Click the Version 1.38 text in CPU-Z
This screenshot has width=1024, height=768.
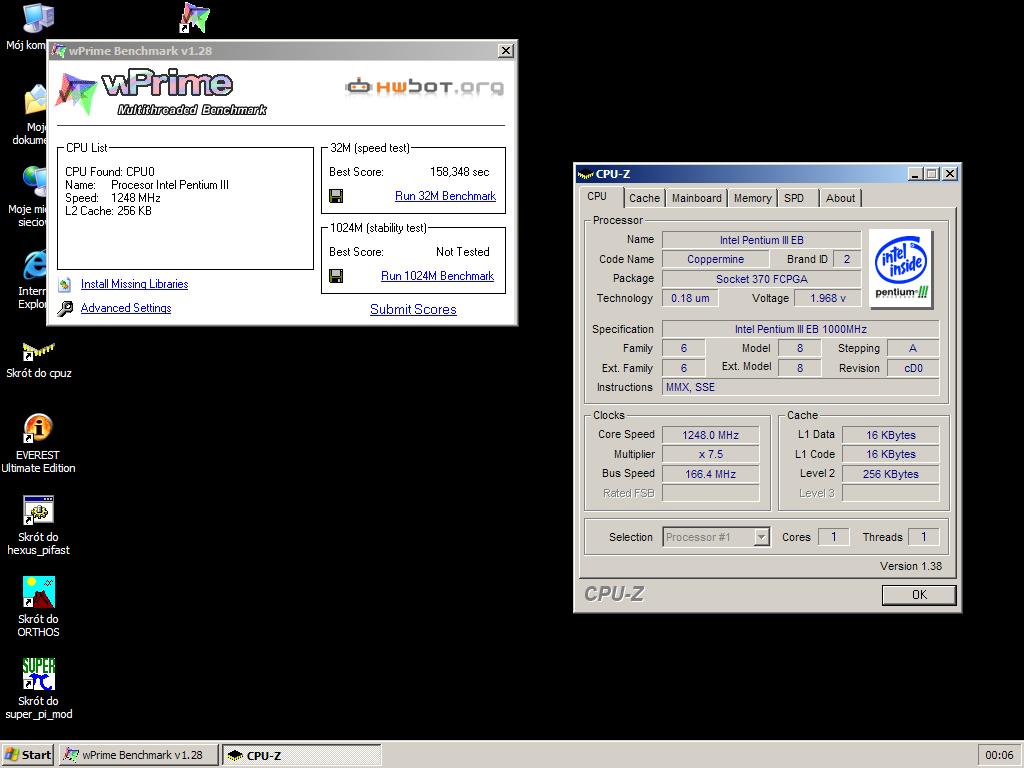[x=910, y=566]
